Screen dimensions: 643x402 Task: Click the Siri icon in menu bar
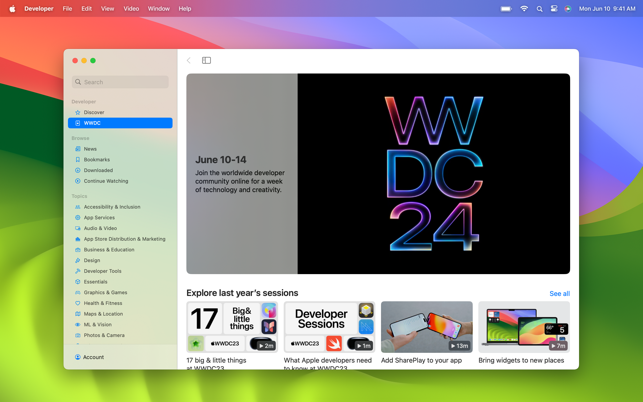[568, 9]
